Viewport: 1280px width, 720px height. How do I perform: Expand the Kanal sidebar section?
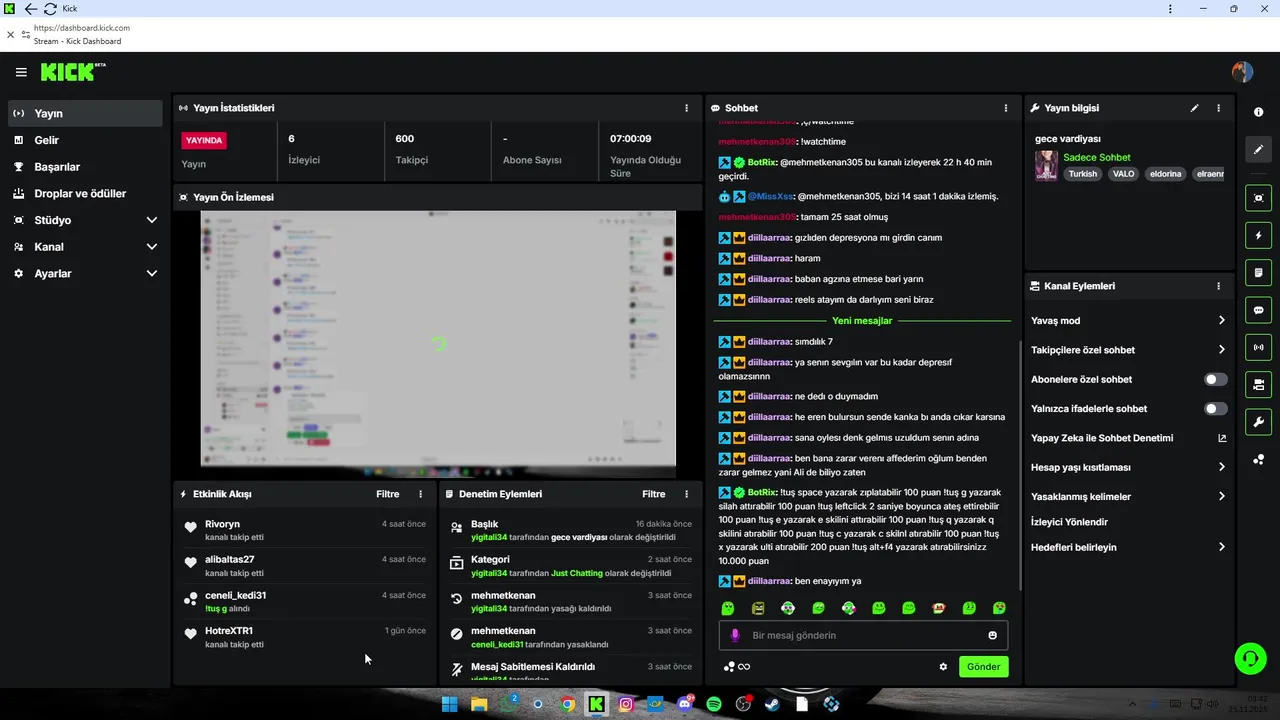coord(85,247)
